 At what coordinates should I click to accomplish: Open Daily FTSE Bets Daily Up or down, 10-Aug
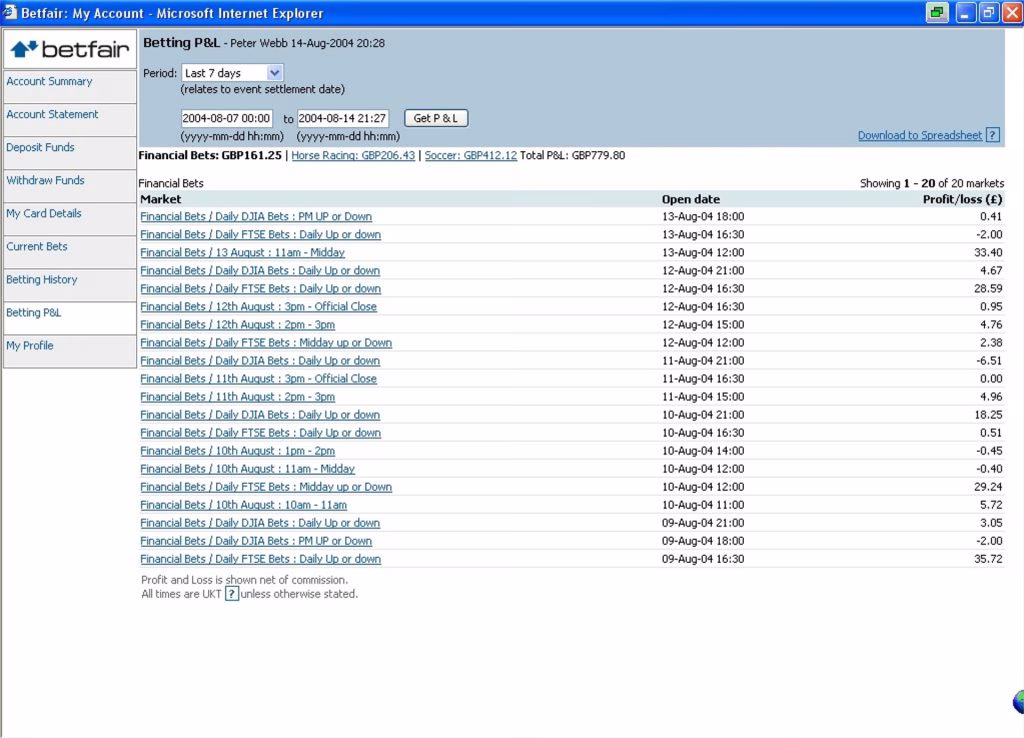[x=261, y=433]
